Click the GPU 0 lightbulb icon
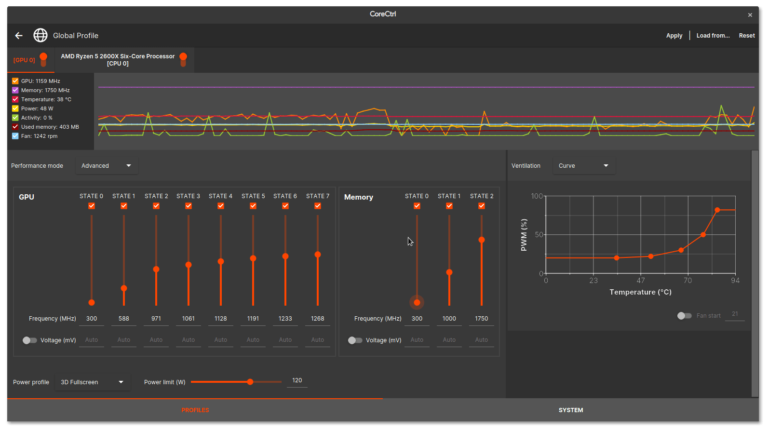Image resolution: width=768 pixels, height=431 pixels. click(x=43, y=60)
